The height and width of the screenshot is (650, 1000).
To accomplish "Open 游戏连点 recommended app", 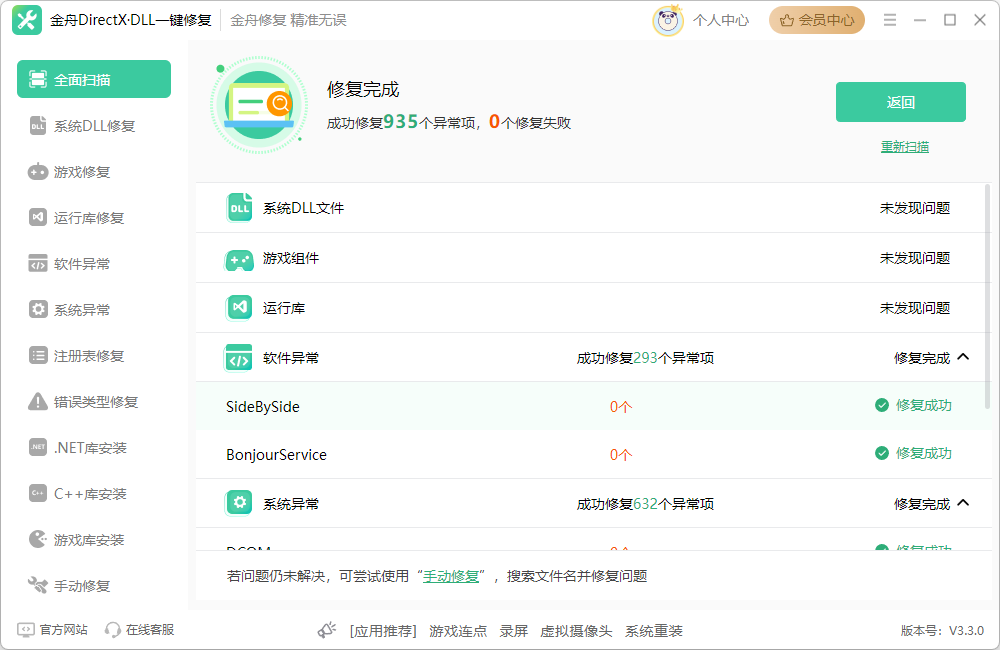I will 458,631.
